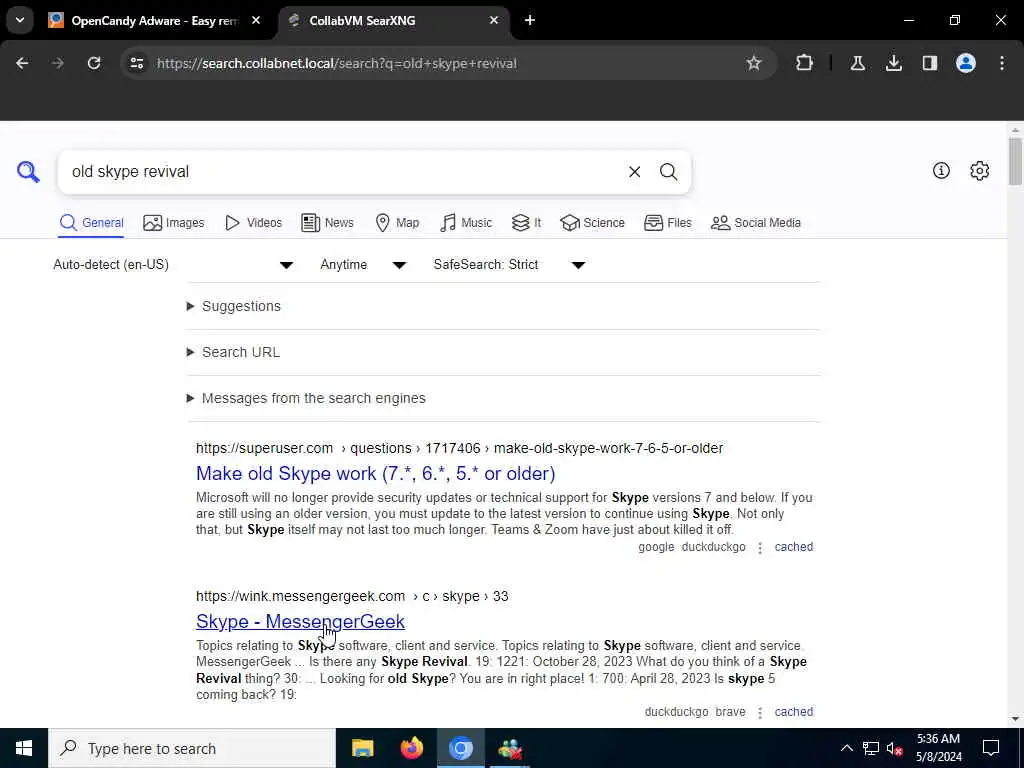This screenshot has height=768, width=1024.
Task: Switch to News category
Action: tap(327, 223)
